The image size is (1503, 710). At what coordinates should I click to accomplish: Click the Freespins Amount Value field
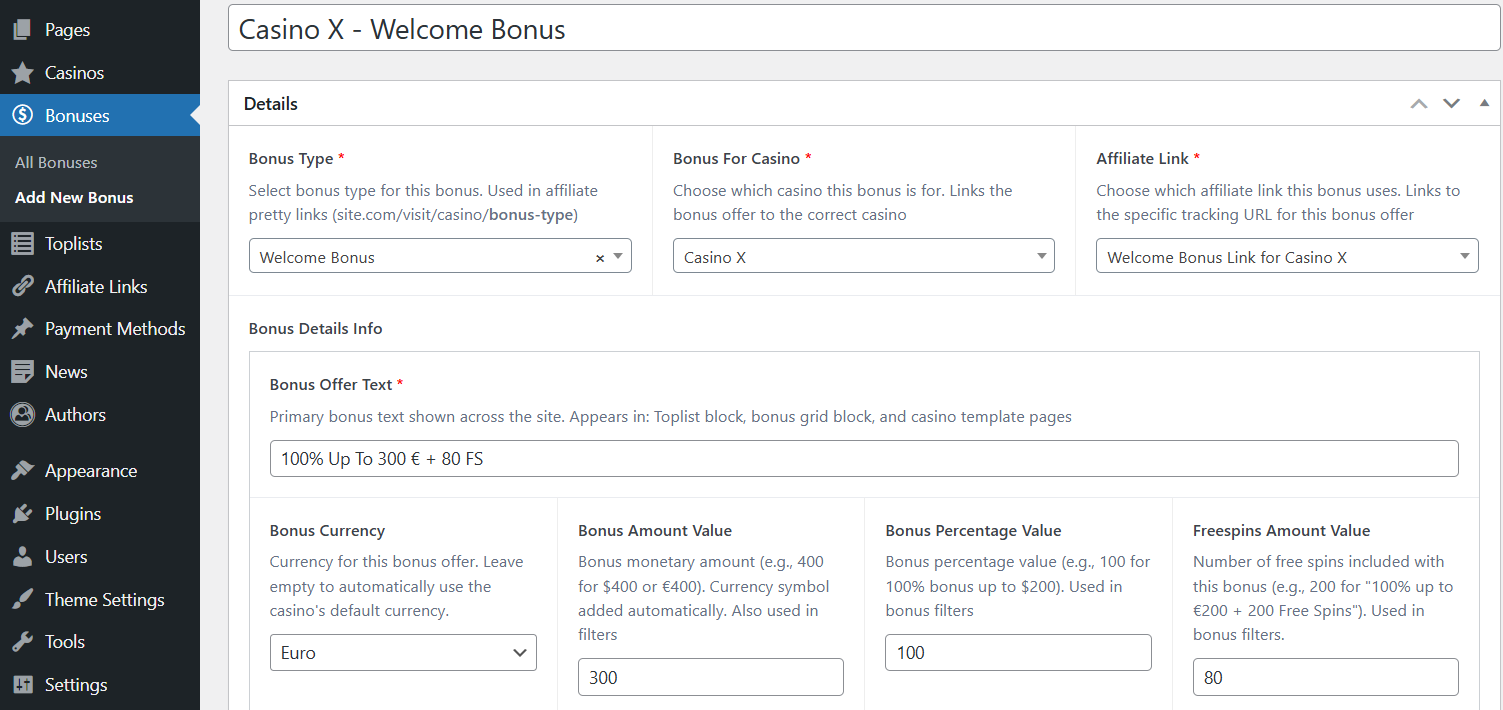point(1325,678)
